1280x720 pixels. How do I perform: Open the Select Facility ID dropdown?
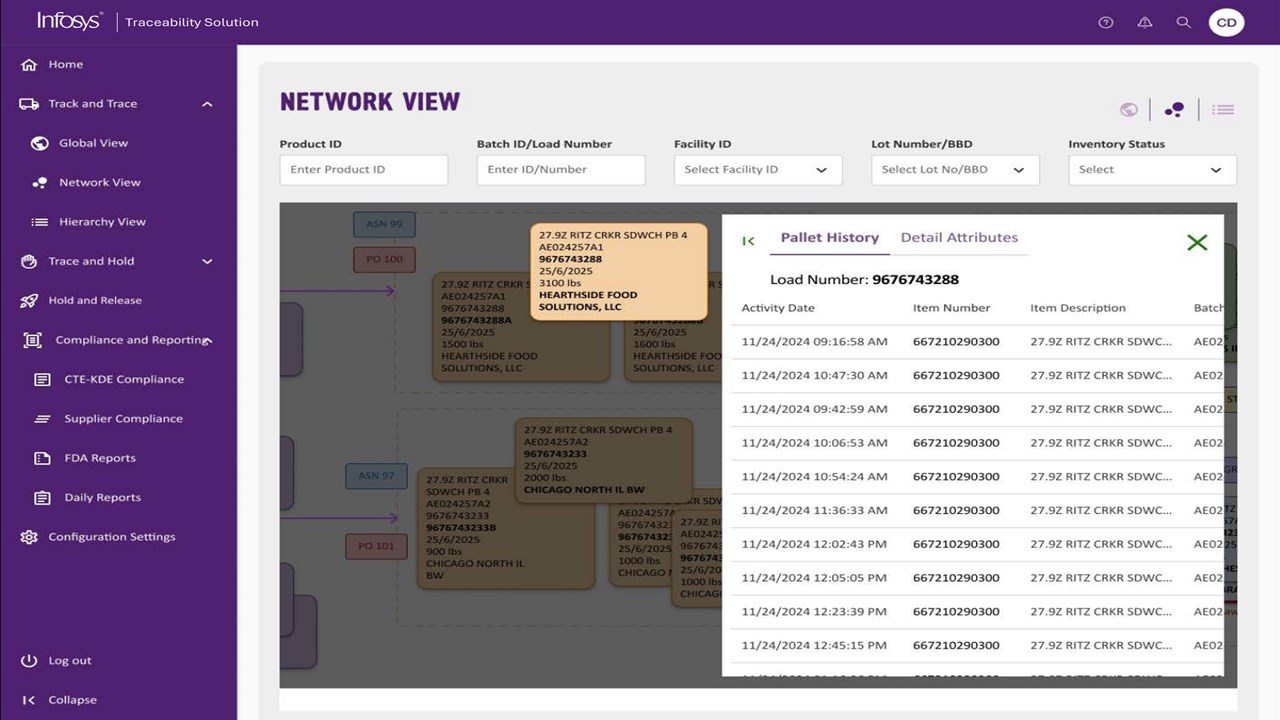tap(758, 170)
